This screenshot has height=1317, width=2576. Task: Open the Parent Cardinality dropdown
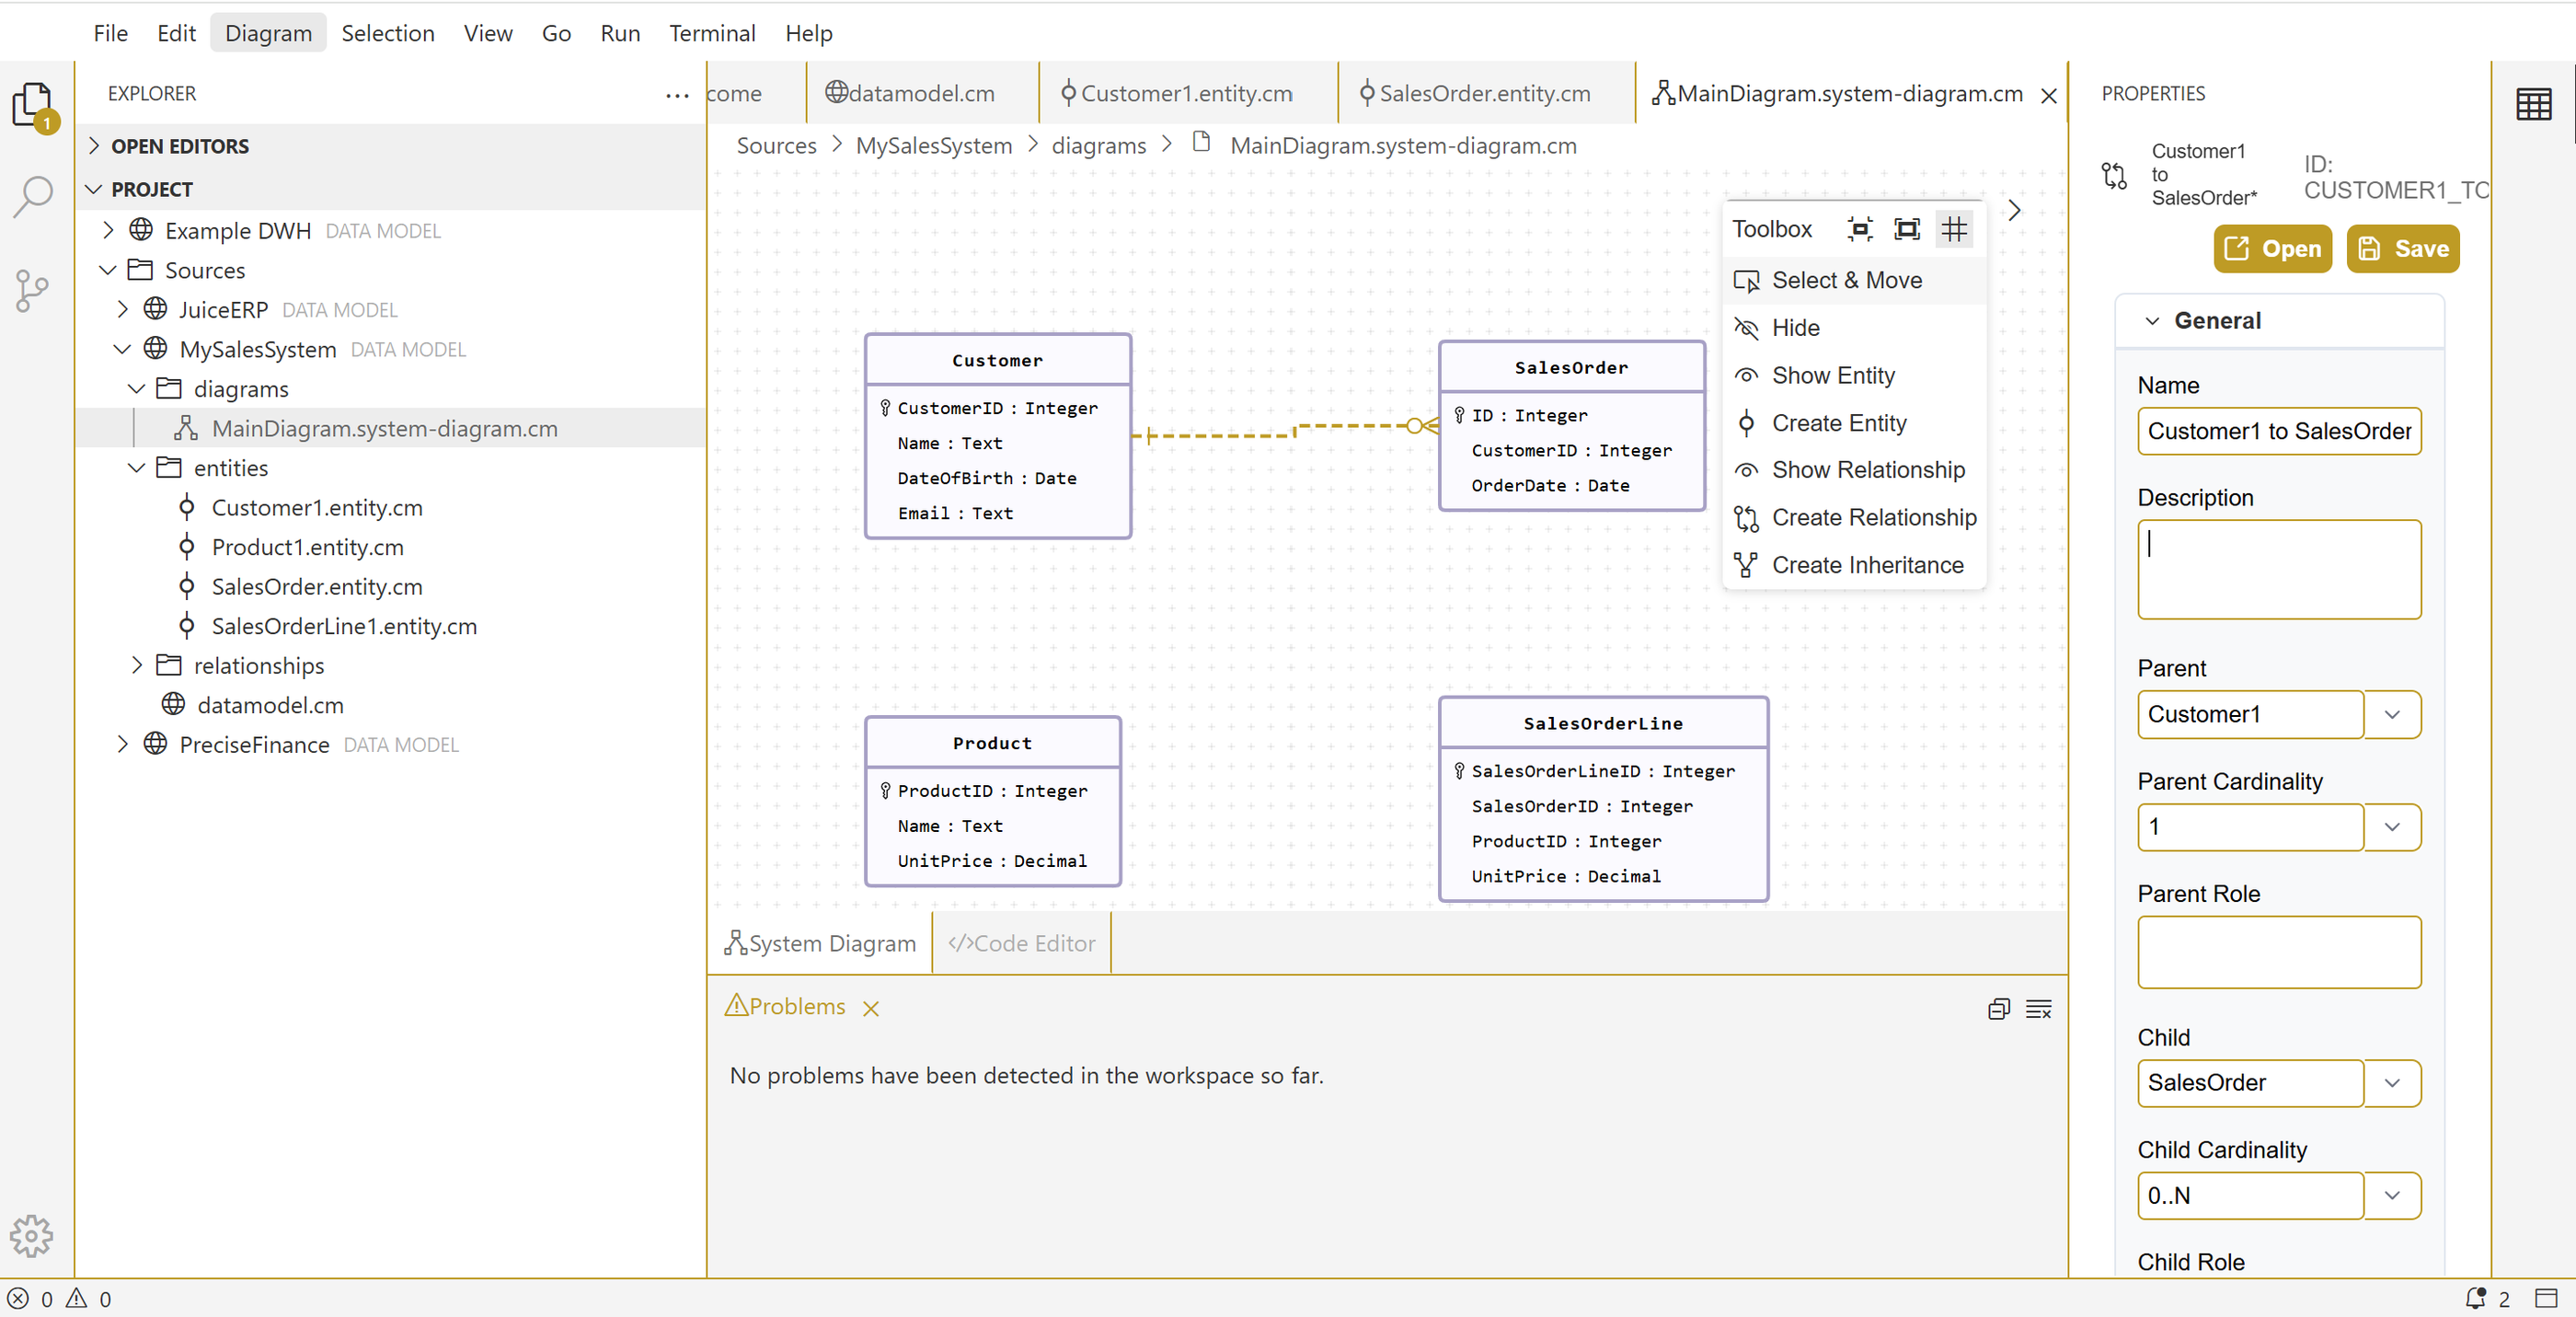(x=2391, y=827)
